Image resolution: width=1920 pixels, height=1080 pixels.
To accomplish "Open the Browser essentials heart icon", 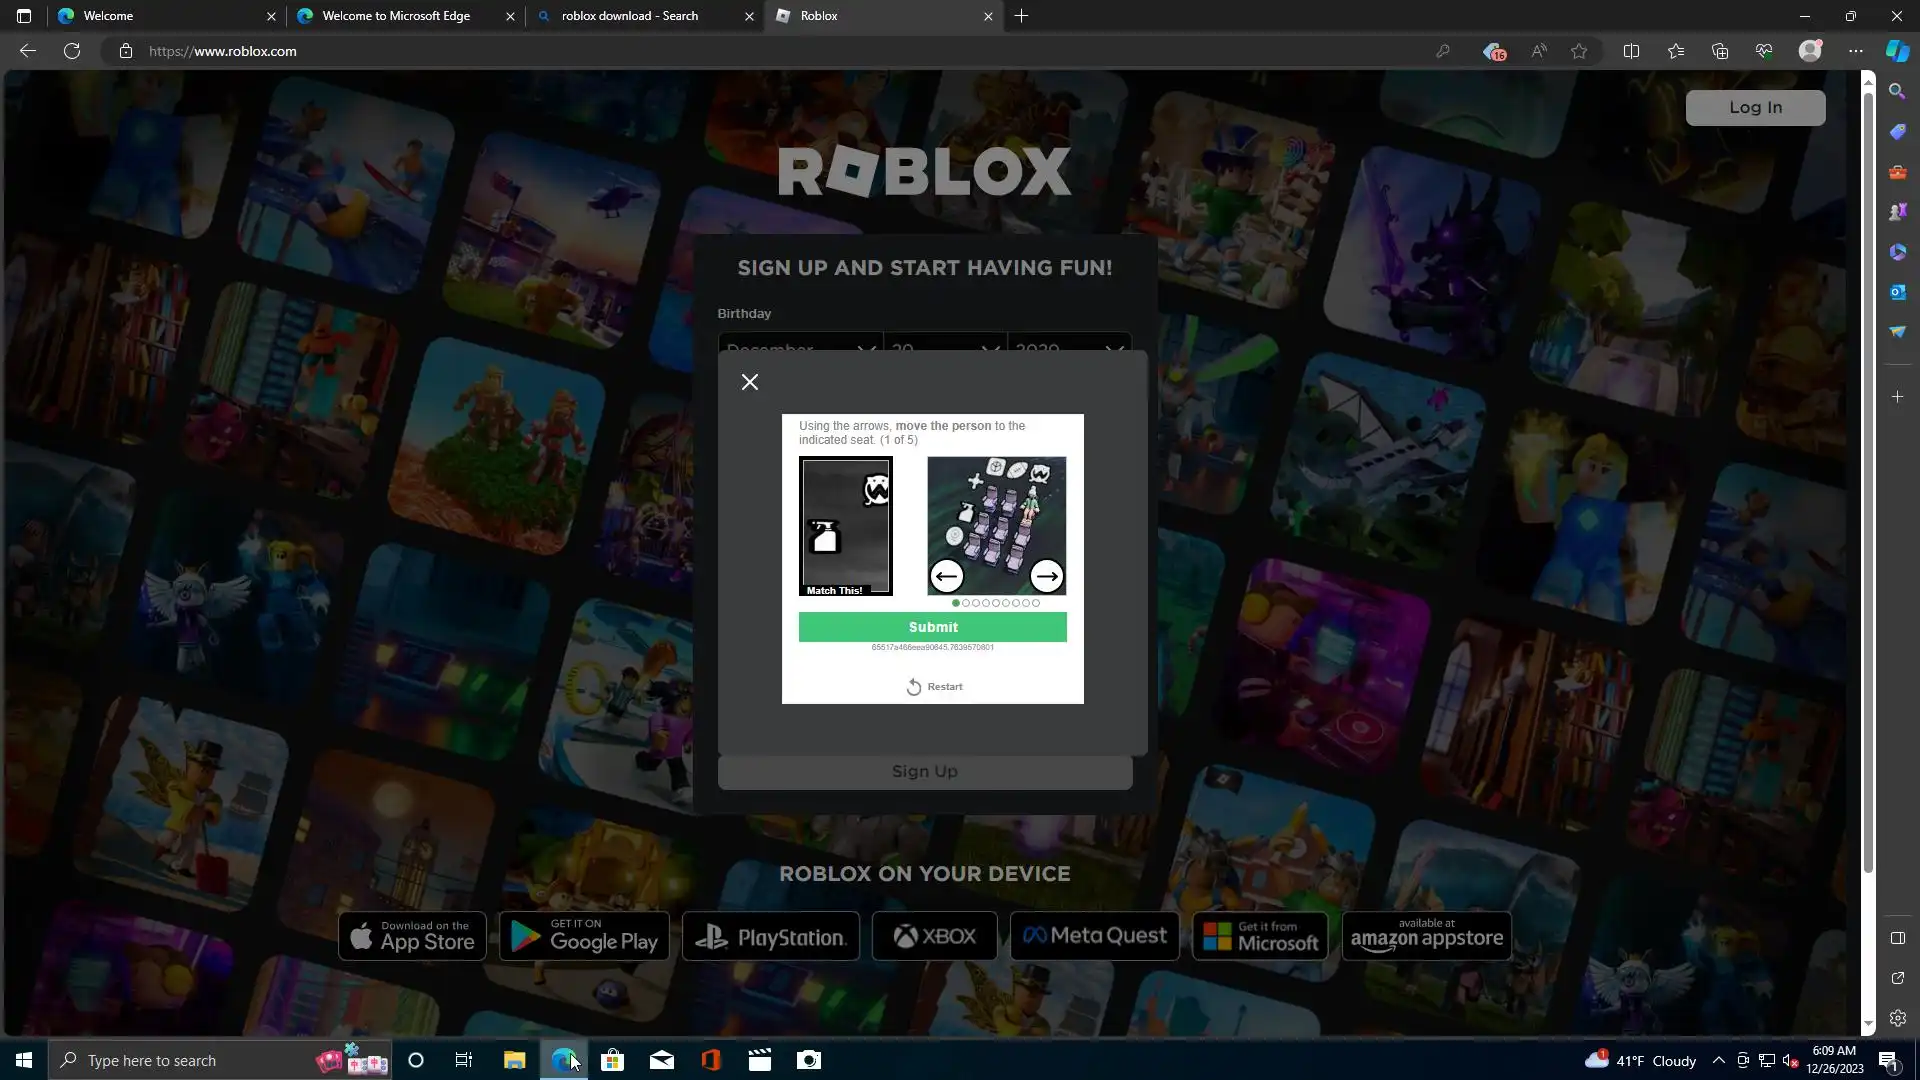I will [1764, 51].
